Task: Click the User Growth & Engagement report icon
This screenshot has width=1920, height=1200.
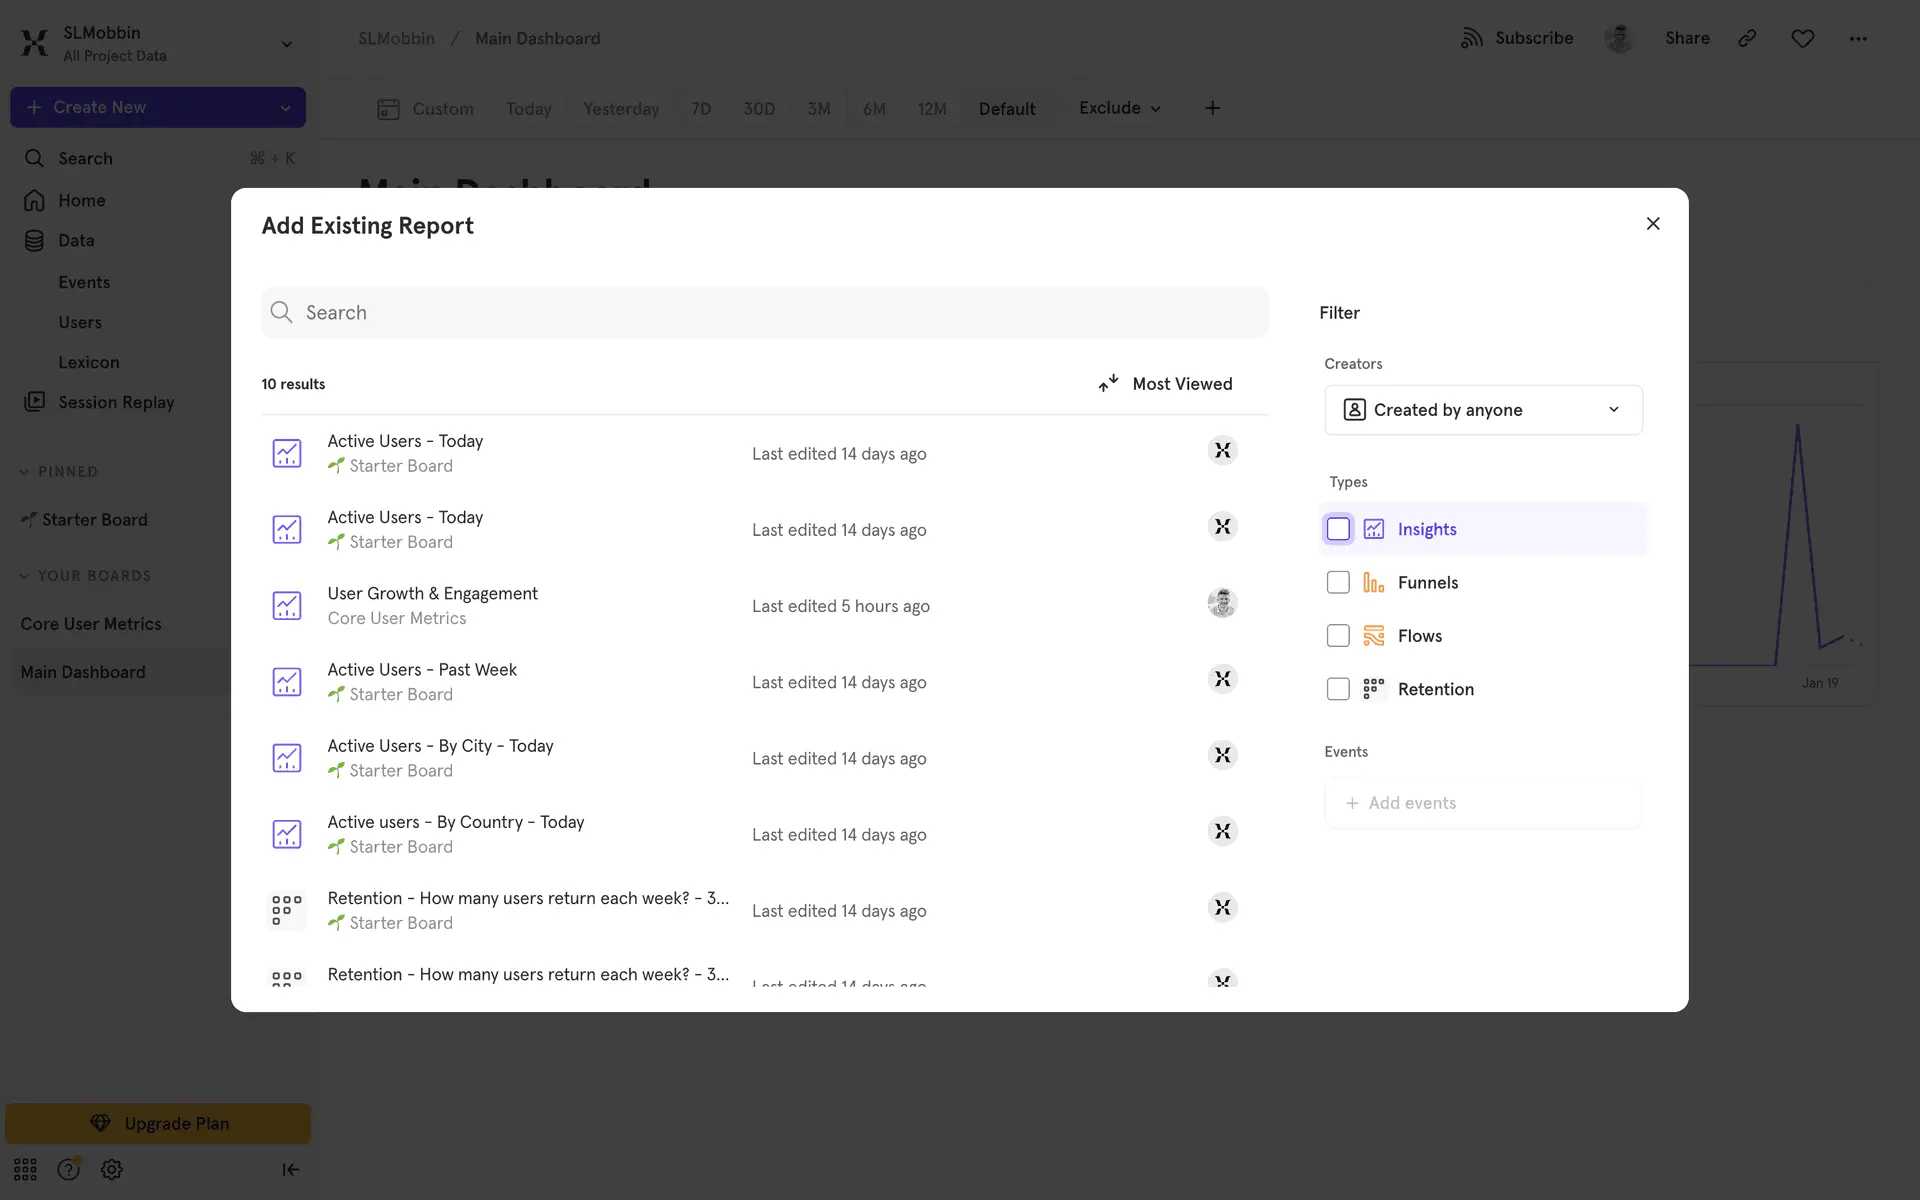Action: [287, 606]
